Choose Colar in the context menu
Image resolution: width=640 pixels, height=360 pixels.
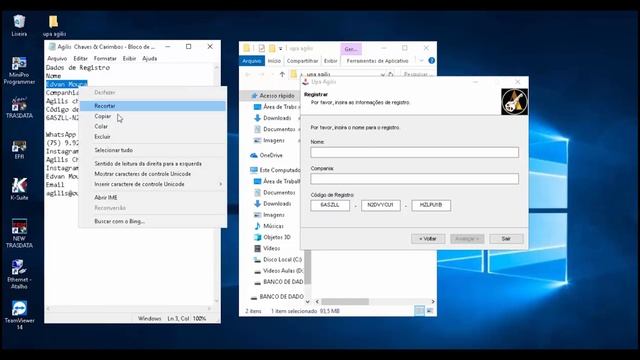(x=153, y=126)
